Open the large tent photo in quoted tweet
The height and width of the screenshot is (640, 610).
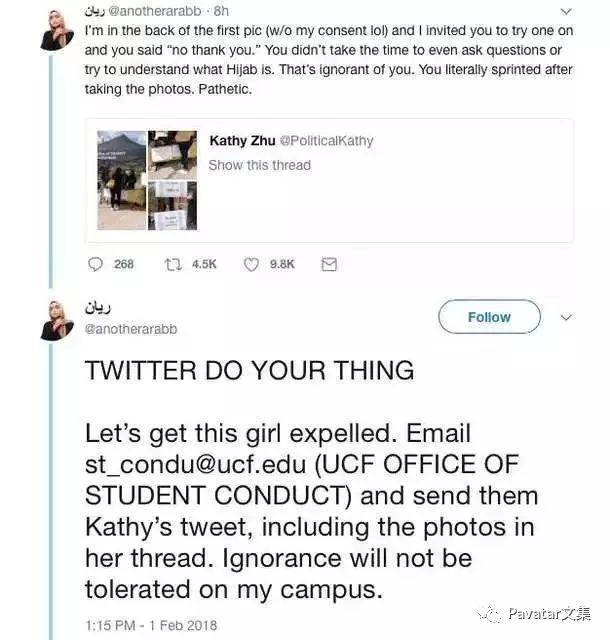click(120, 180)
